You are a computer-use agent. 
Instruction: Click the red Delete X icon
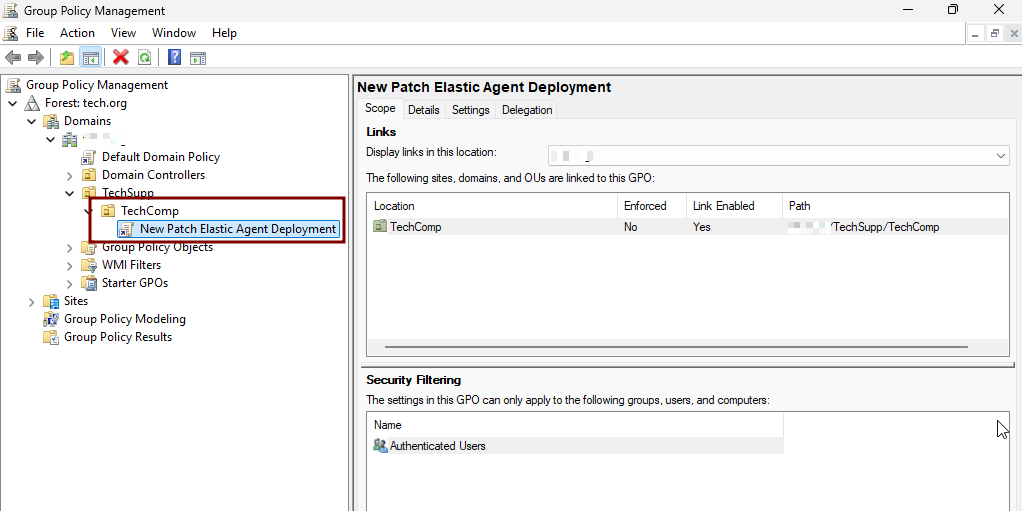click(121, 58)
